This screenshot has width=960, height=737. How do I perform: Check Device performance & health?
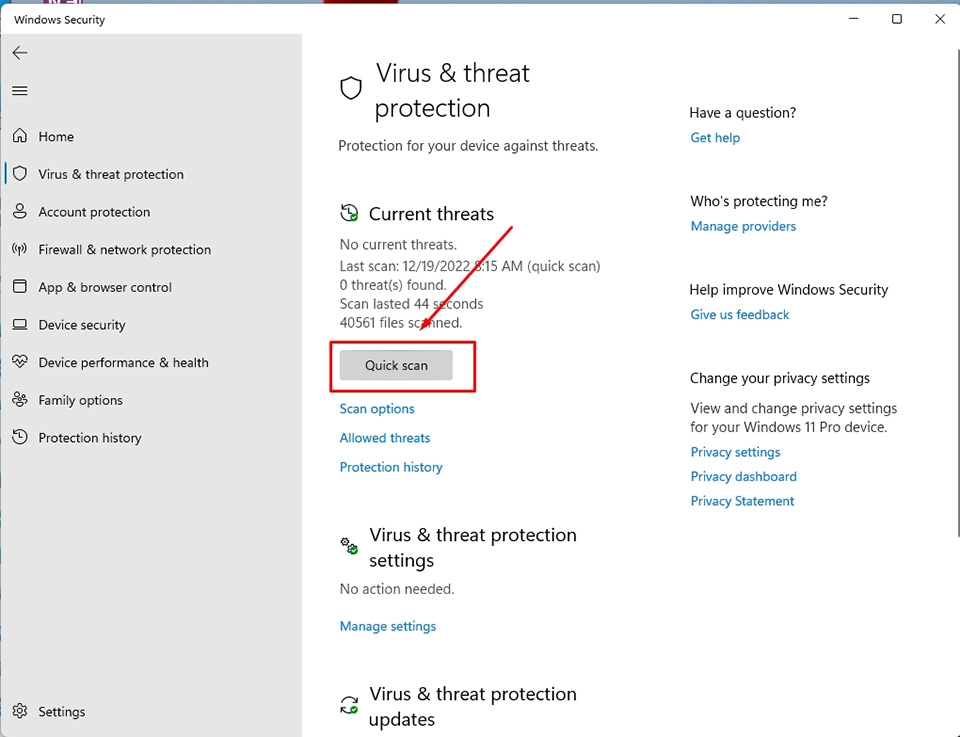123,362
